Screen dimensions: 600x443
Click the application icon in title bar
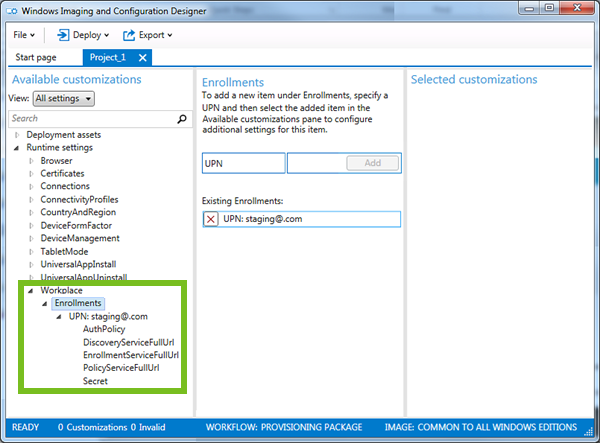point(12,11)
